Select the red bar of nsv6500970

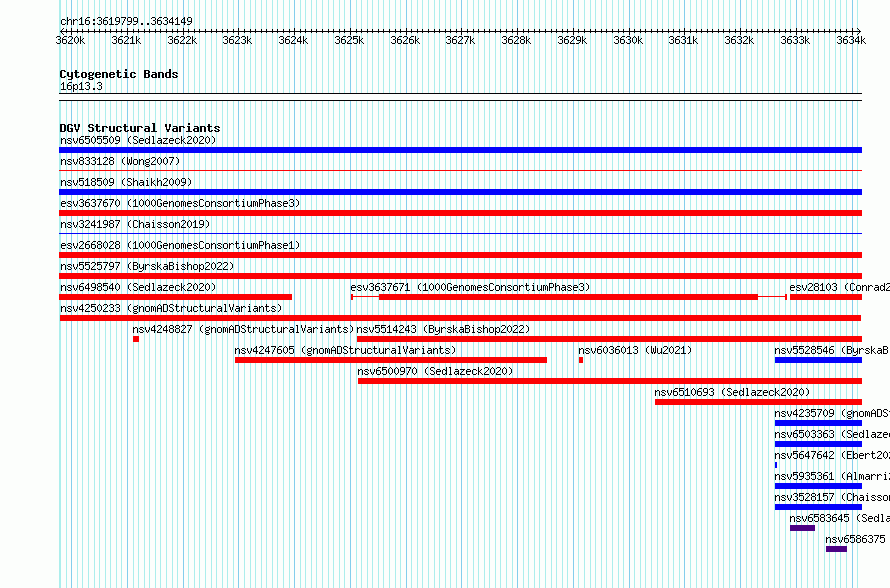610,381
